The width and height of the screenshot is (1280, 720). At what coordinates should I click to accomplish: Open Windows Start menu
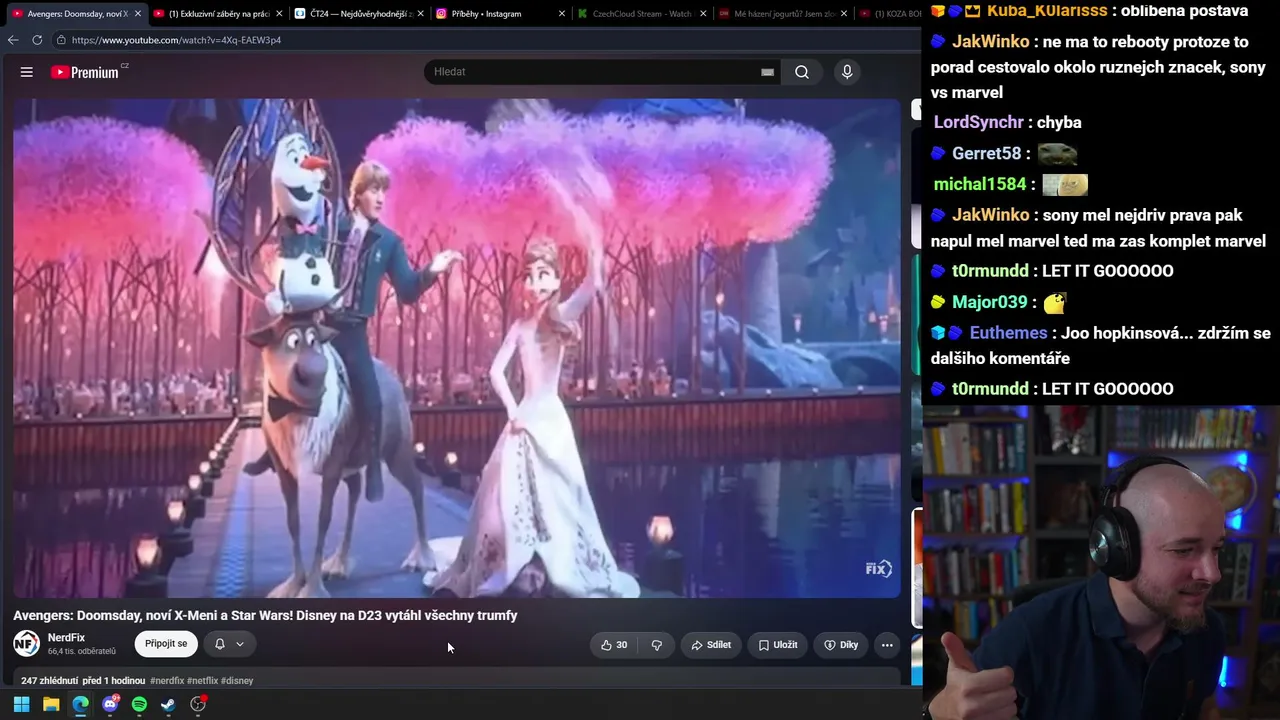21,704
